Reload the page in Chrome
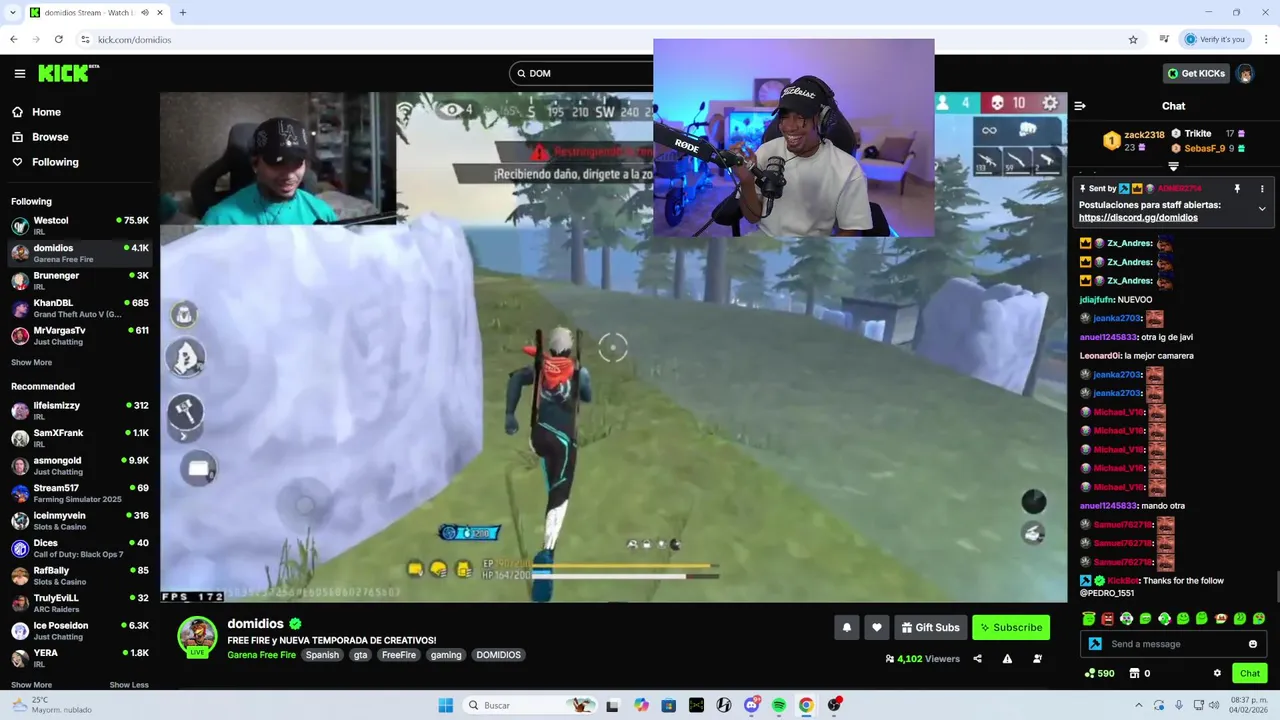 pyautogui.click(x=59, y=39)
